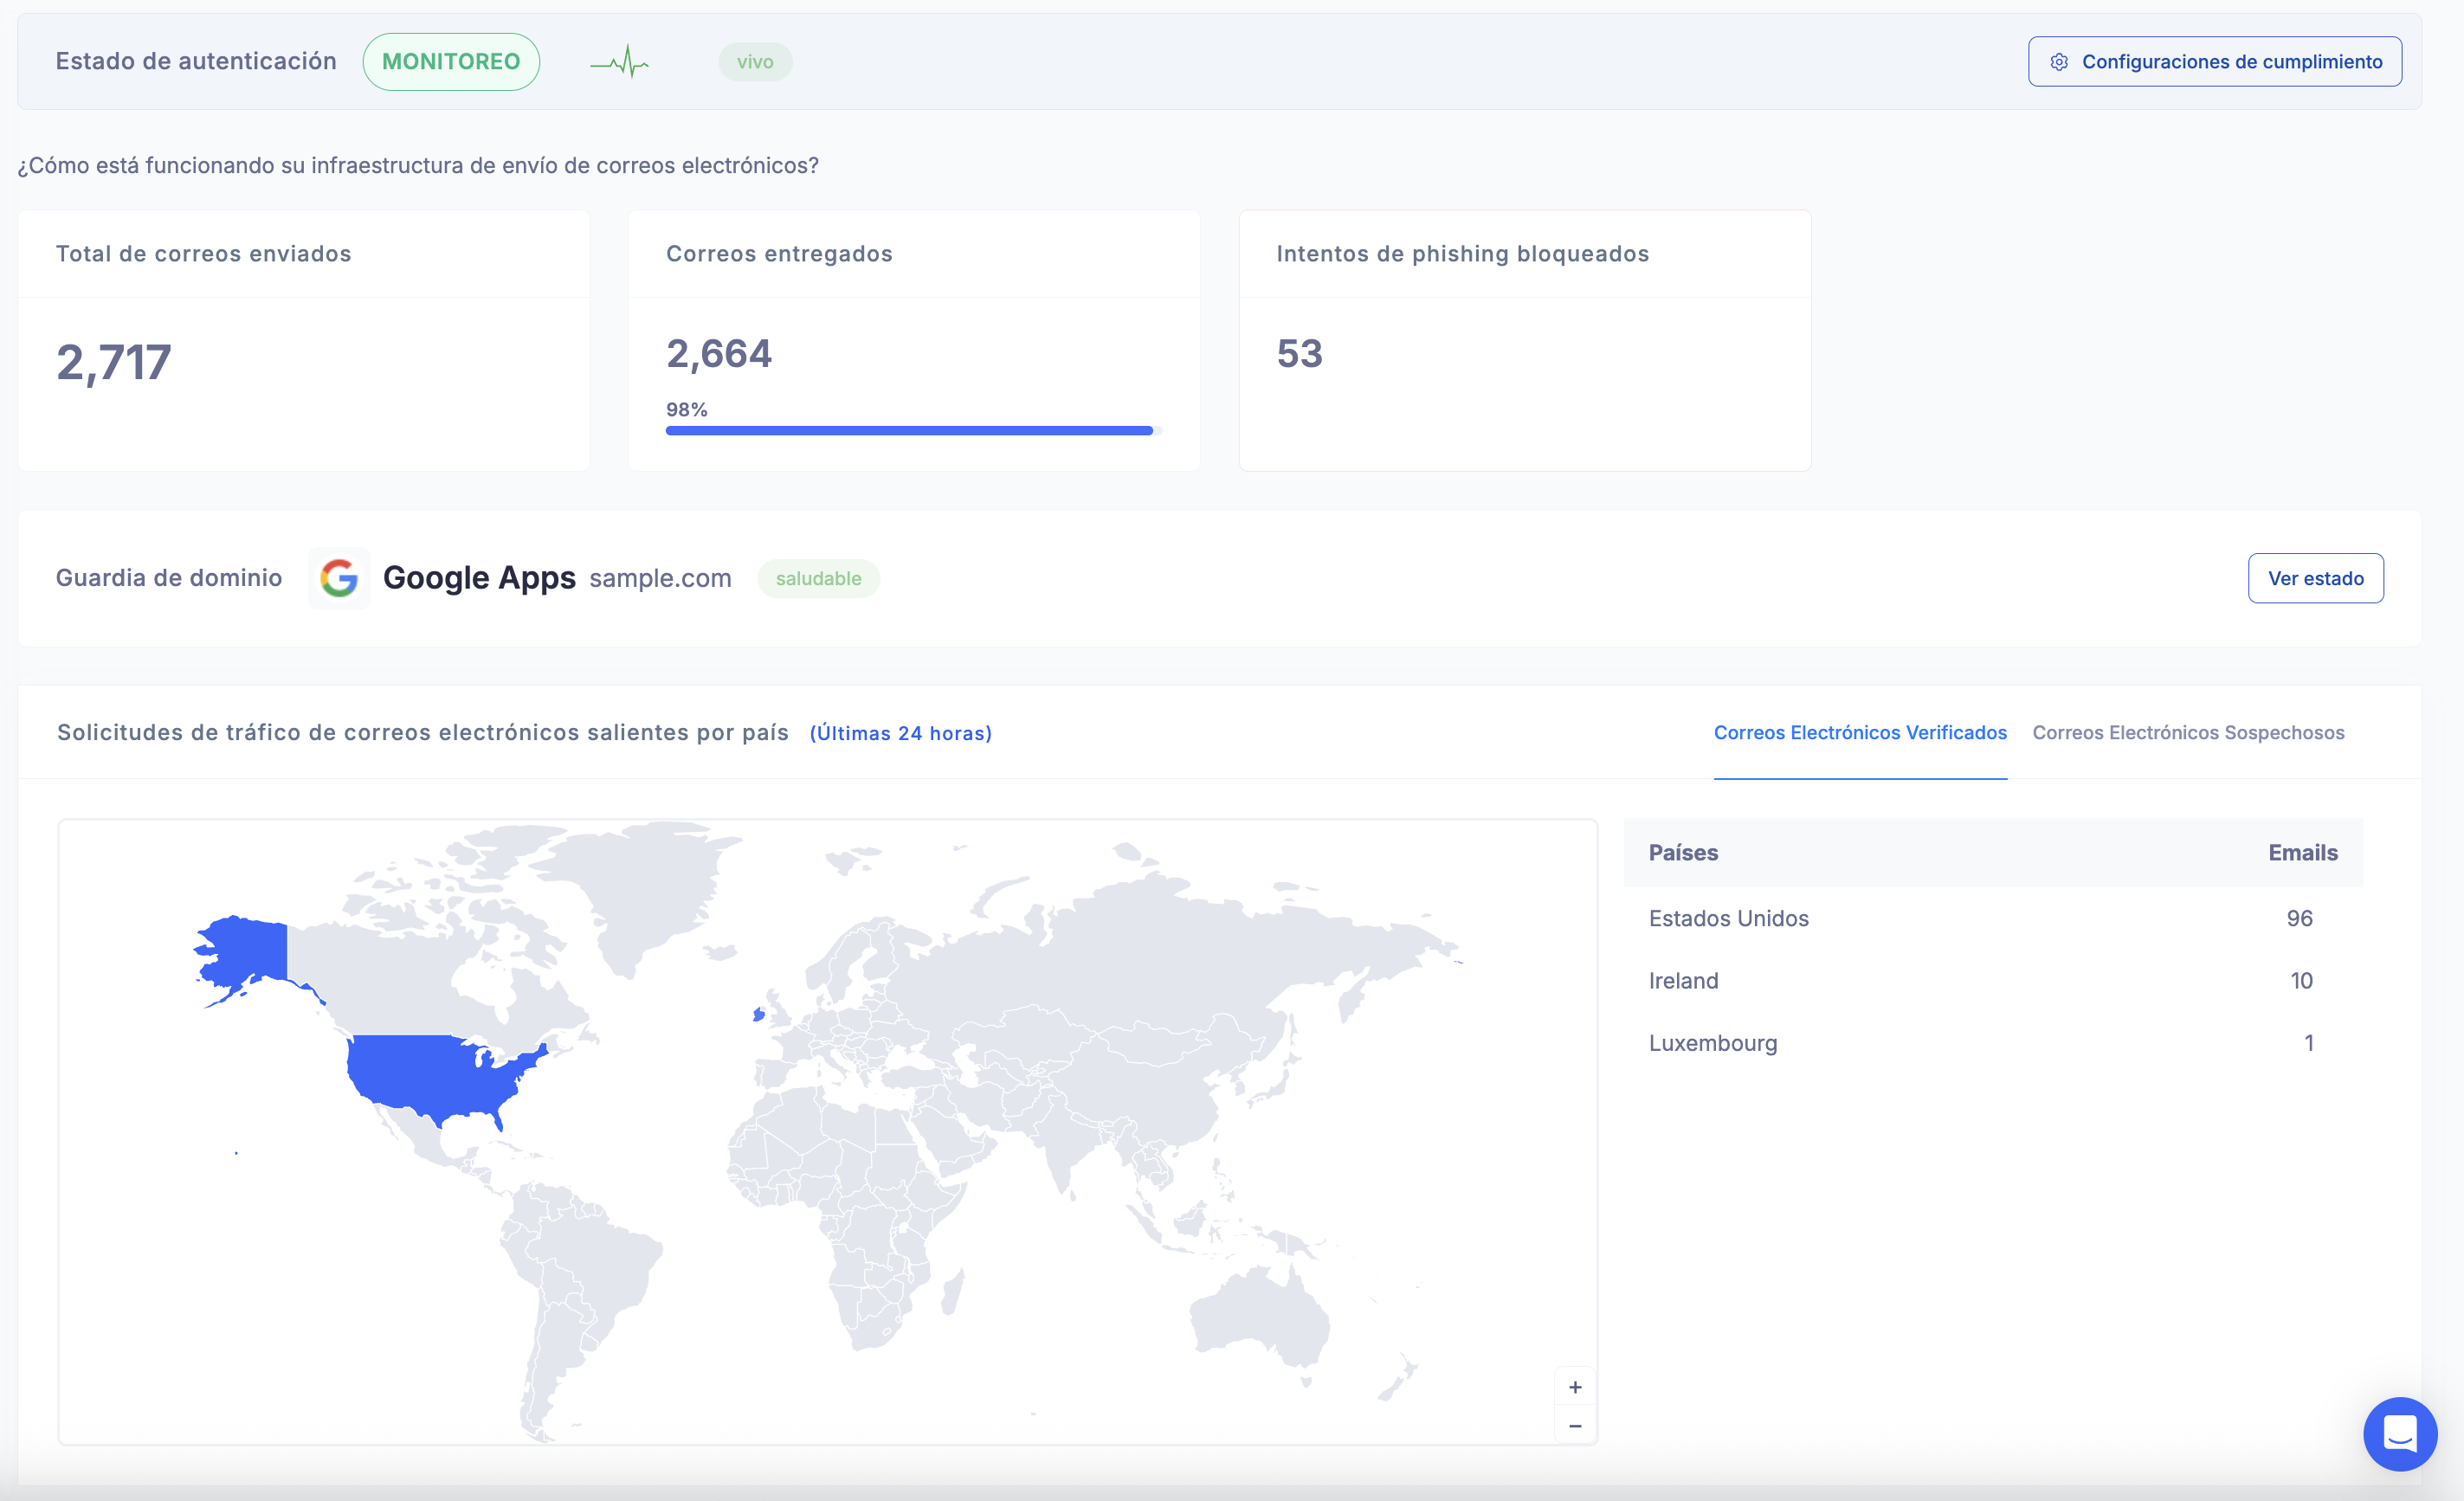Select the Luxembourg table row
This screenshot has width=2464, height=1501.
1980,1043
